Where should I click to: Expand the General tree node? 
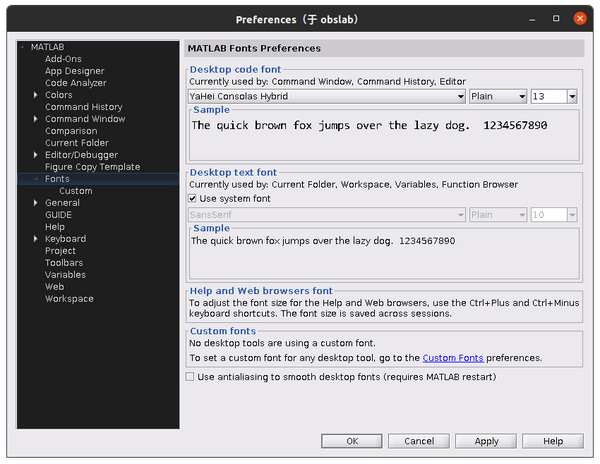pos(36,203)
